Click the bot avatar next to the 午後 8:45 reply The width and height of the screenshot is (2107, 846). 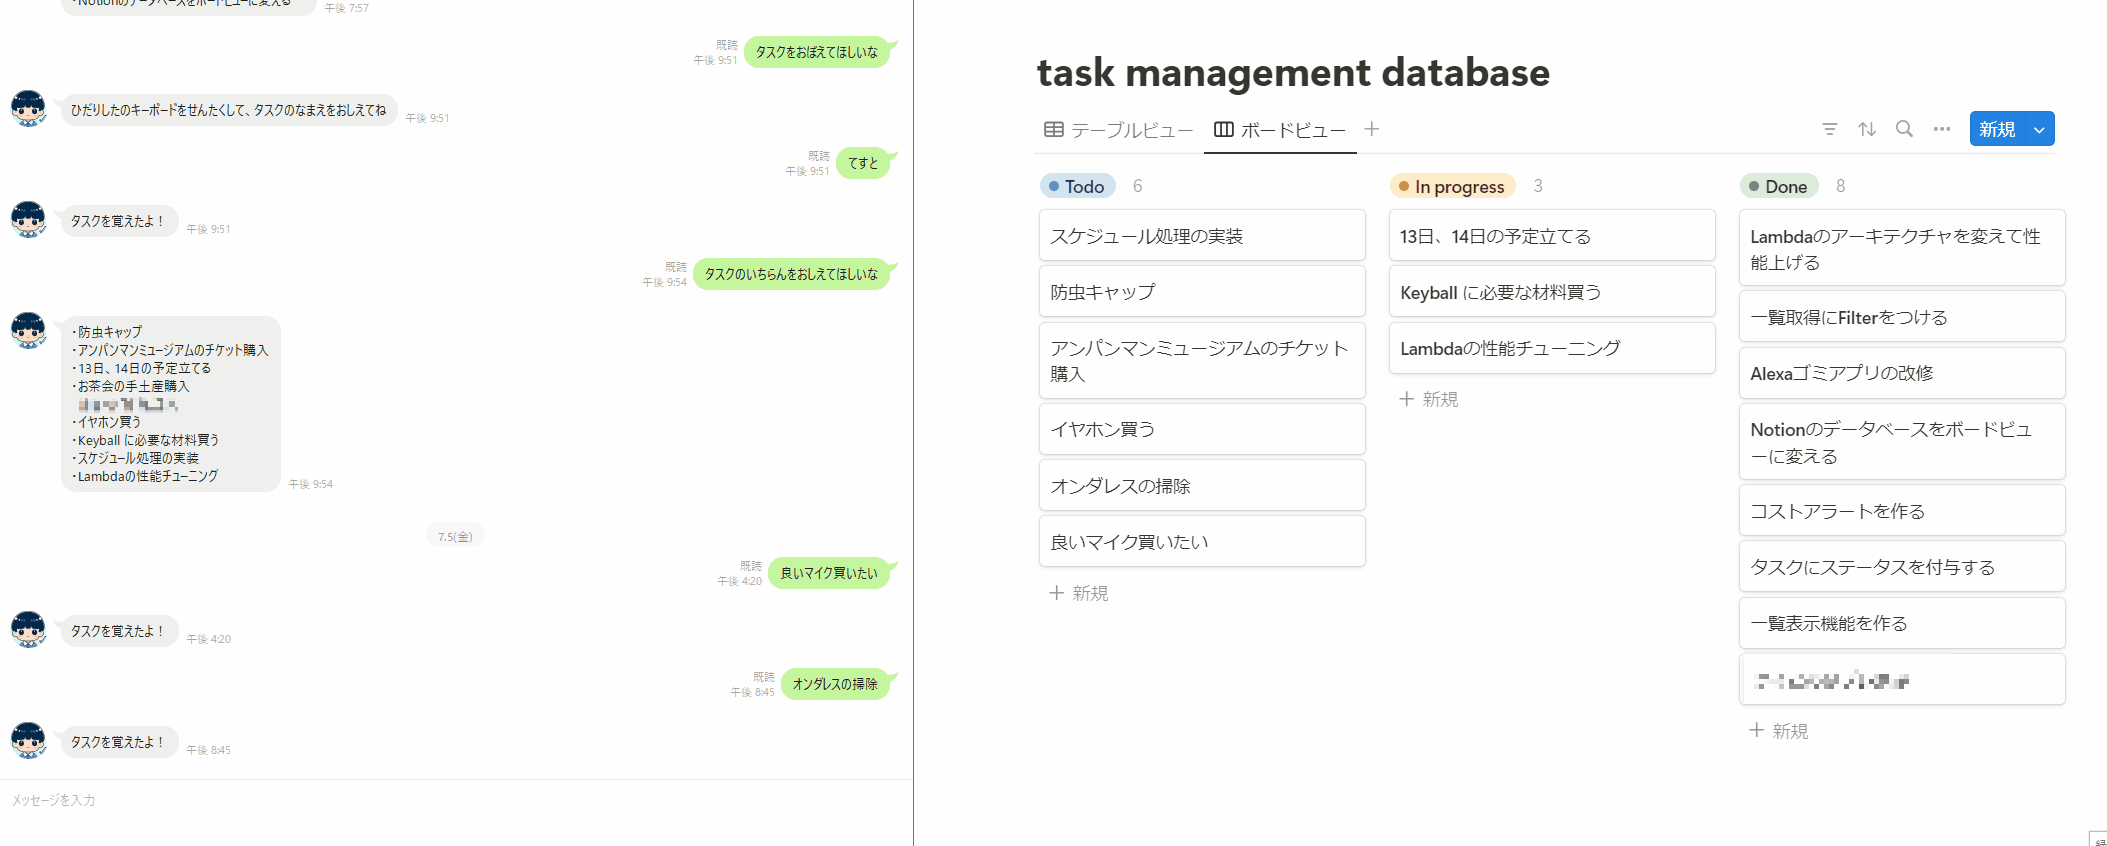pos(28,740)
